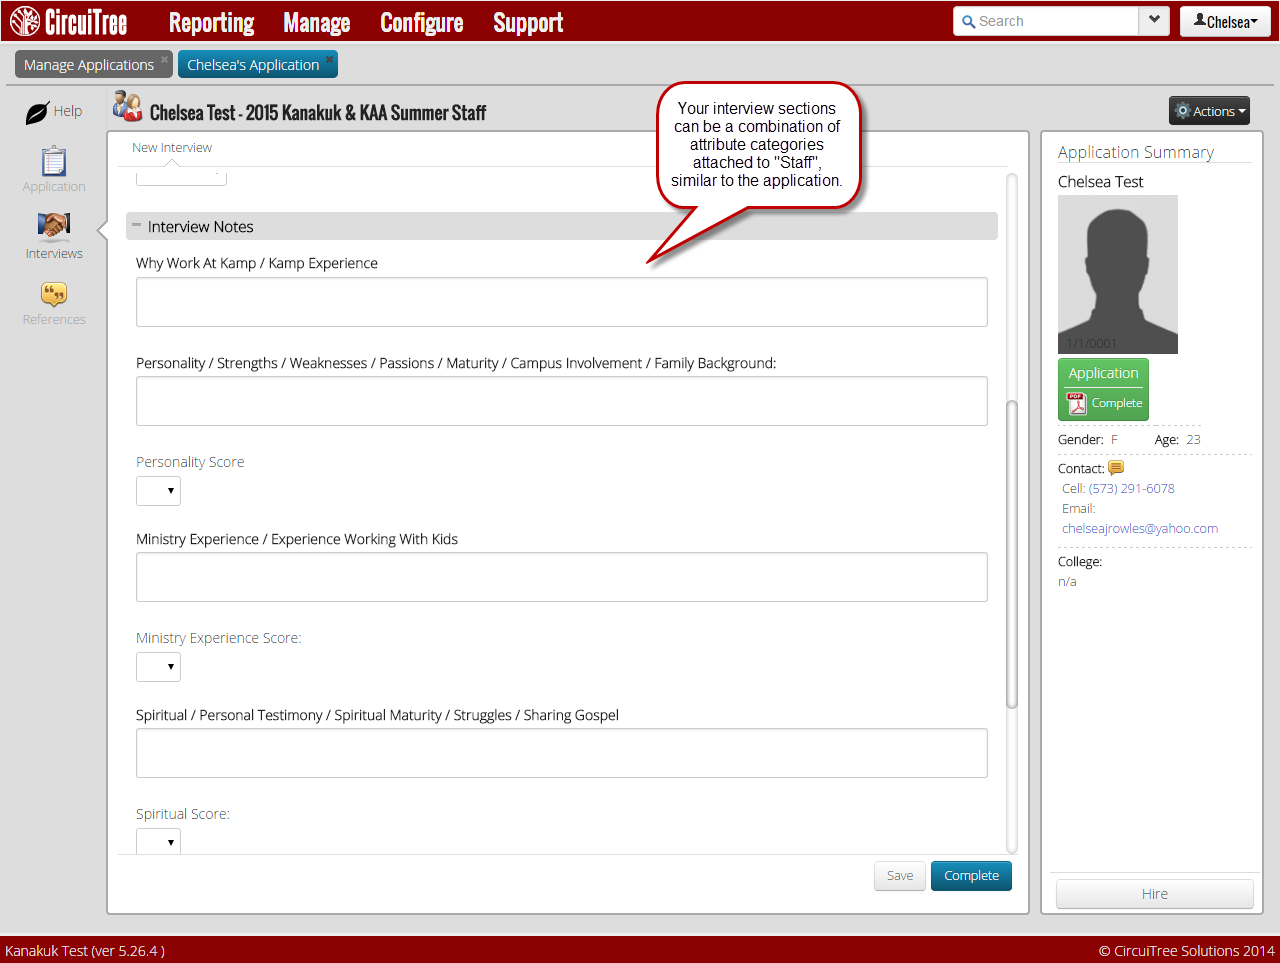The image size is (1280, 963).
Task: Click the Why Work At Kamp text field
Action: pos(561,302)
